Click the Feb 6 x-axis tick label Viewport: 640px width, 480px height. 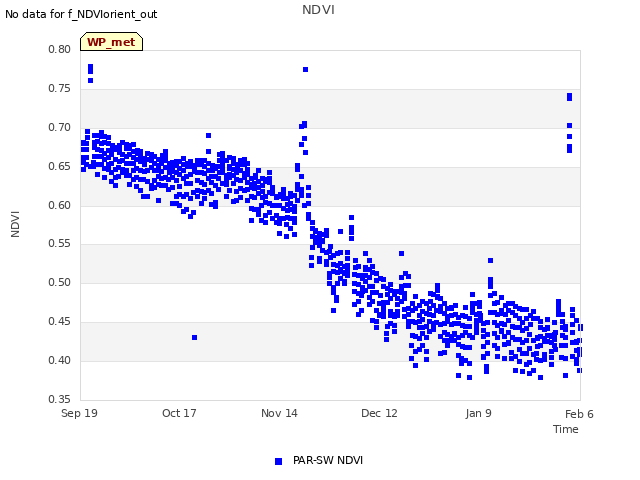(579, 414)
